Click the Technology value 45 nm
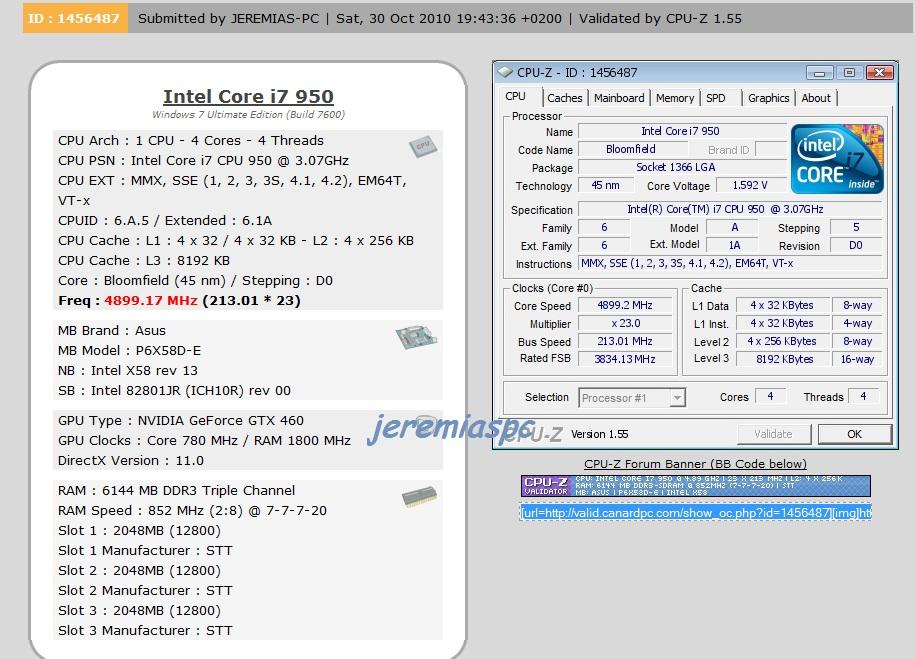The height and width of the screenshot is (659, 916). point(605,185)
